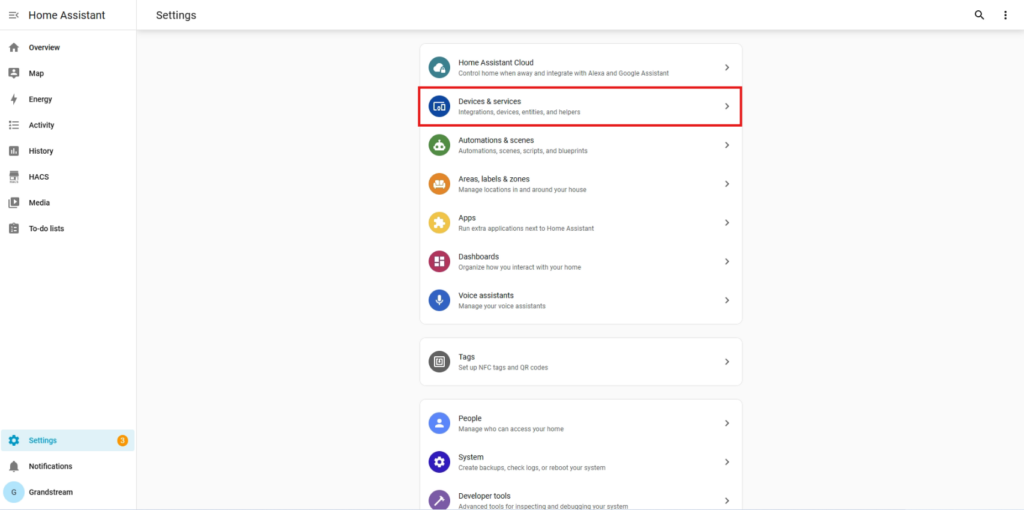1024x510 pixels.
Task: Open the Devices & services title
Action: pyautogui.click(x=490, y=101)
